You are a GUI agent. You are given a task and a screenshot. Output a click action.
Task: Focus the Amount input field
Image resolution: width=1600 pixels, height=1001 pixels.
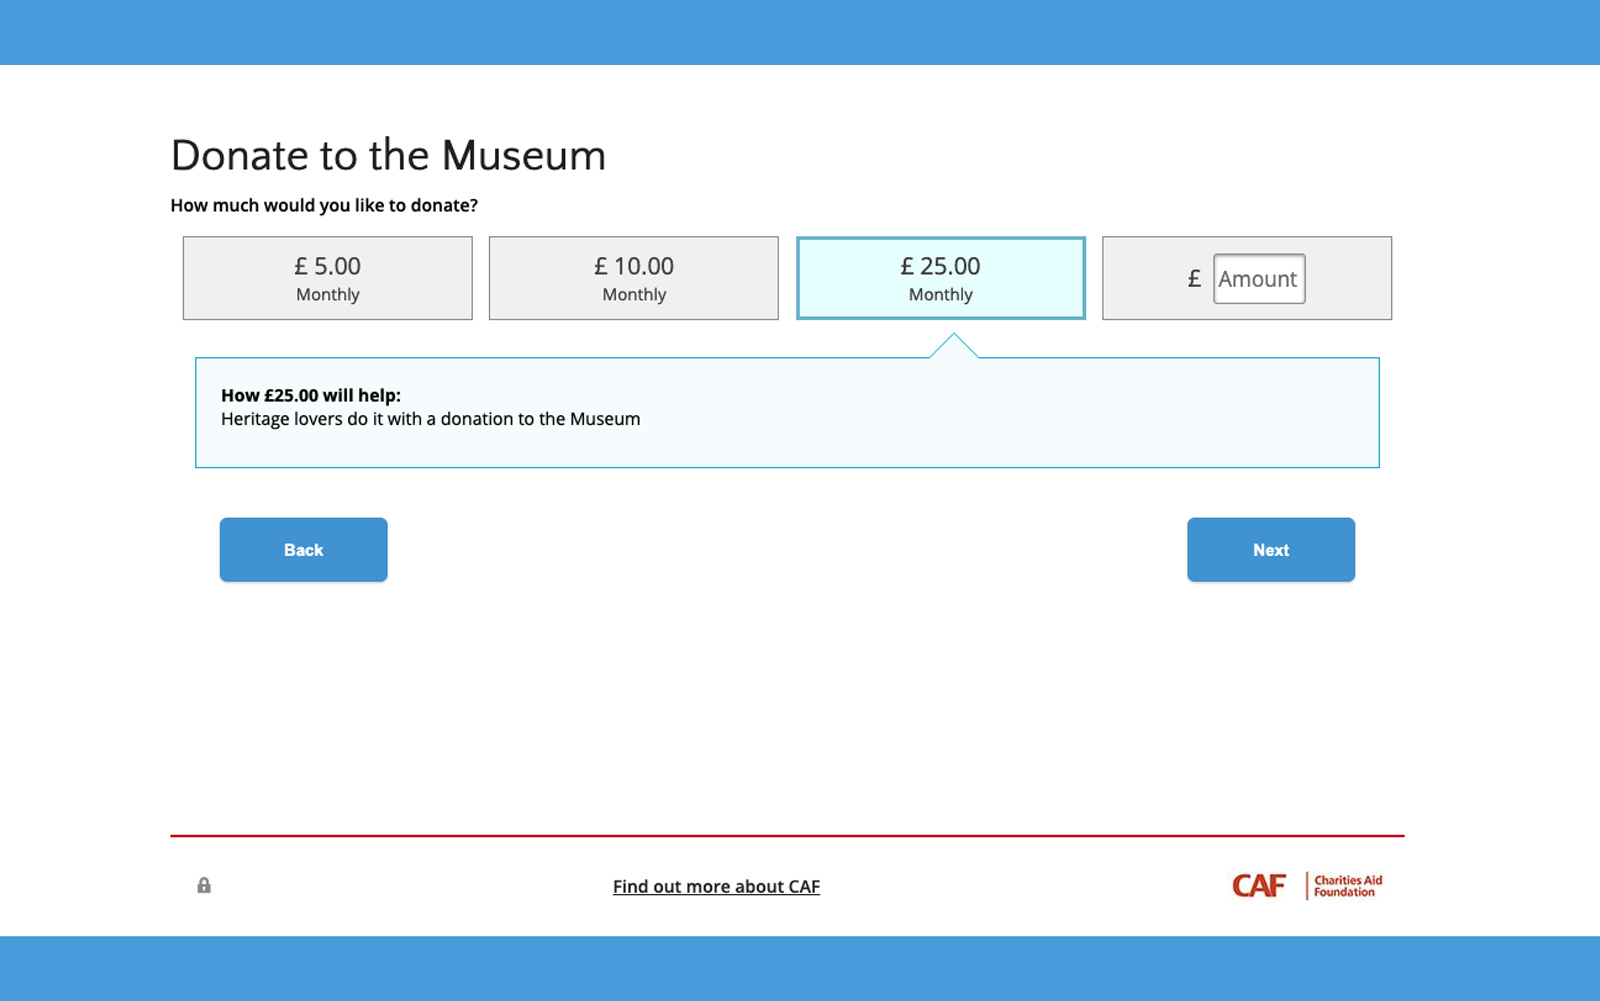(x=1258, y=279)
